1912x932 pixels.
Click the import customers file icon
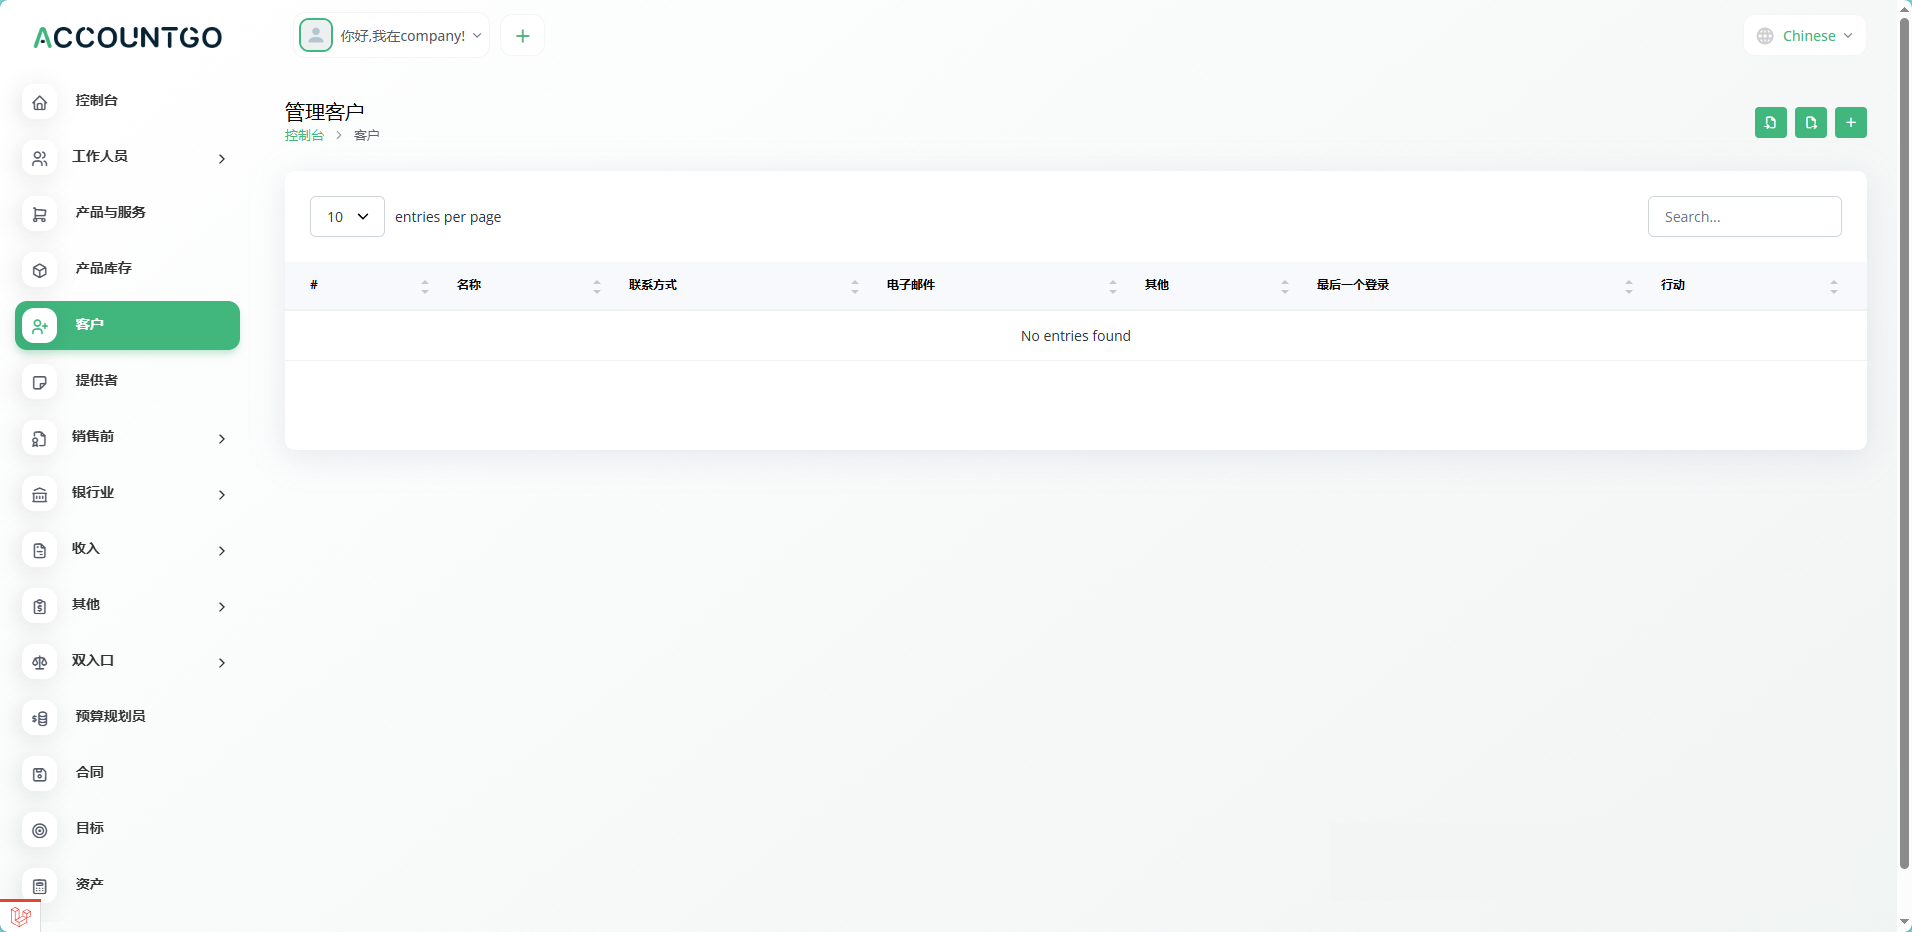[x=1770, y=122]
